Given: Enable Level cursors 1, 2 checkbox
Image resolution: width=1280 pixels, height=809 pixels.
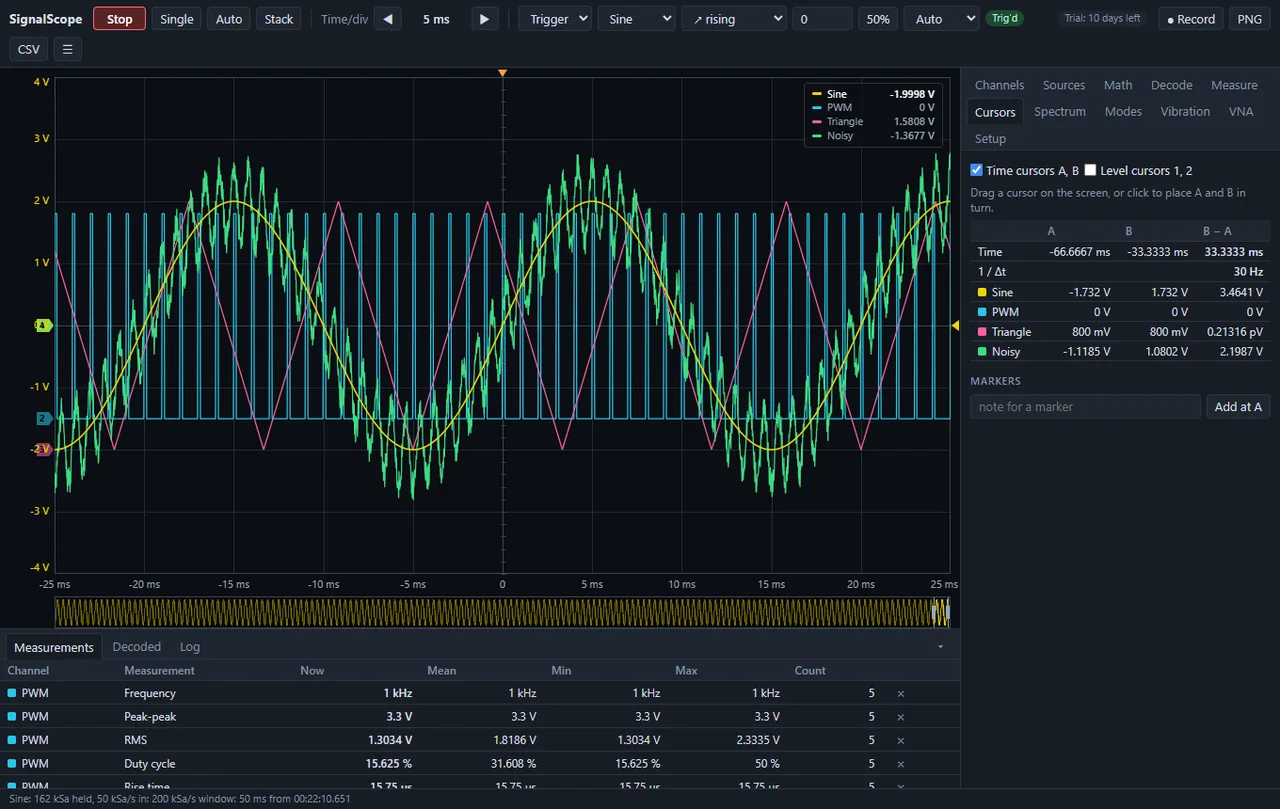Looking at the screenshot, I should (1091, 171).
